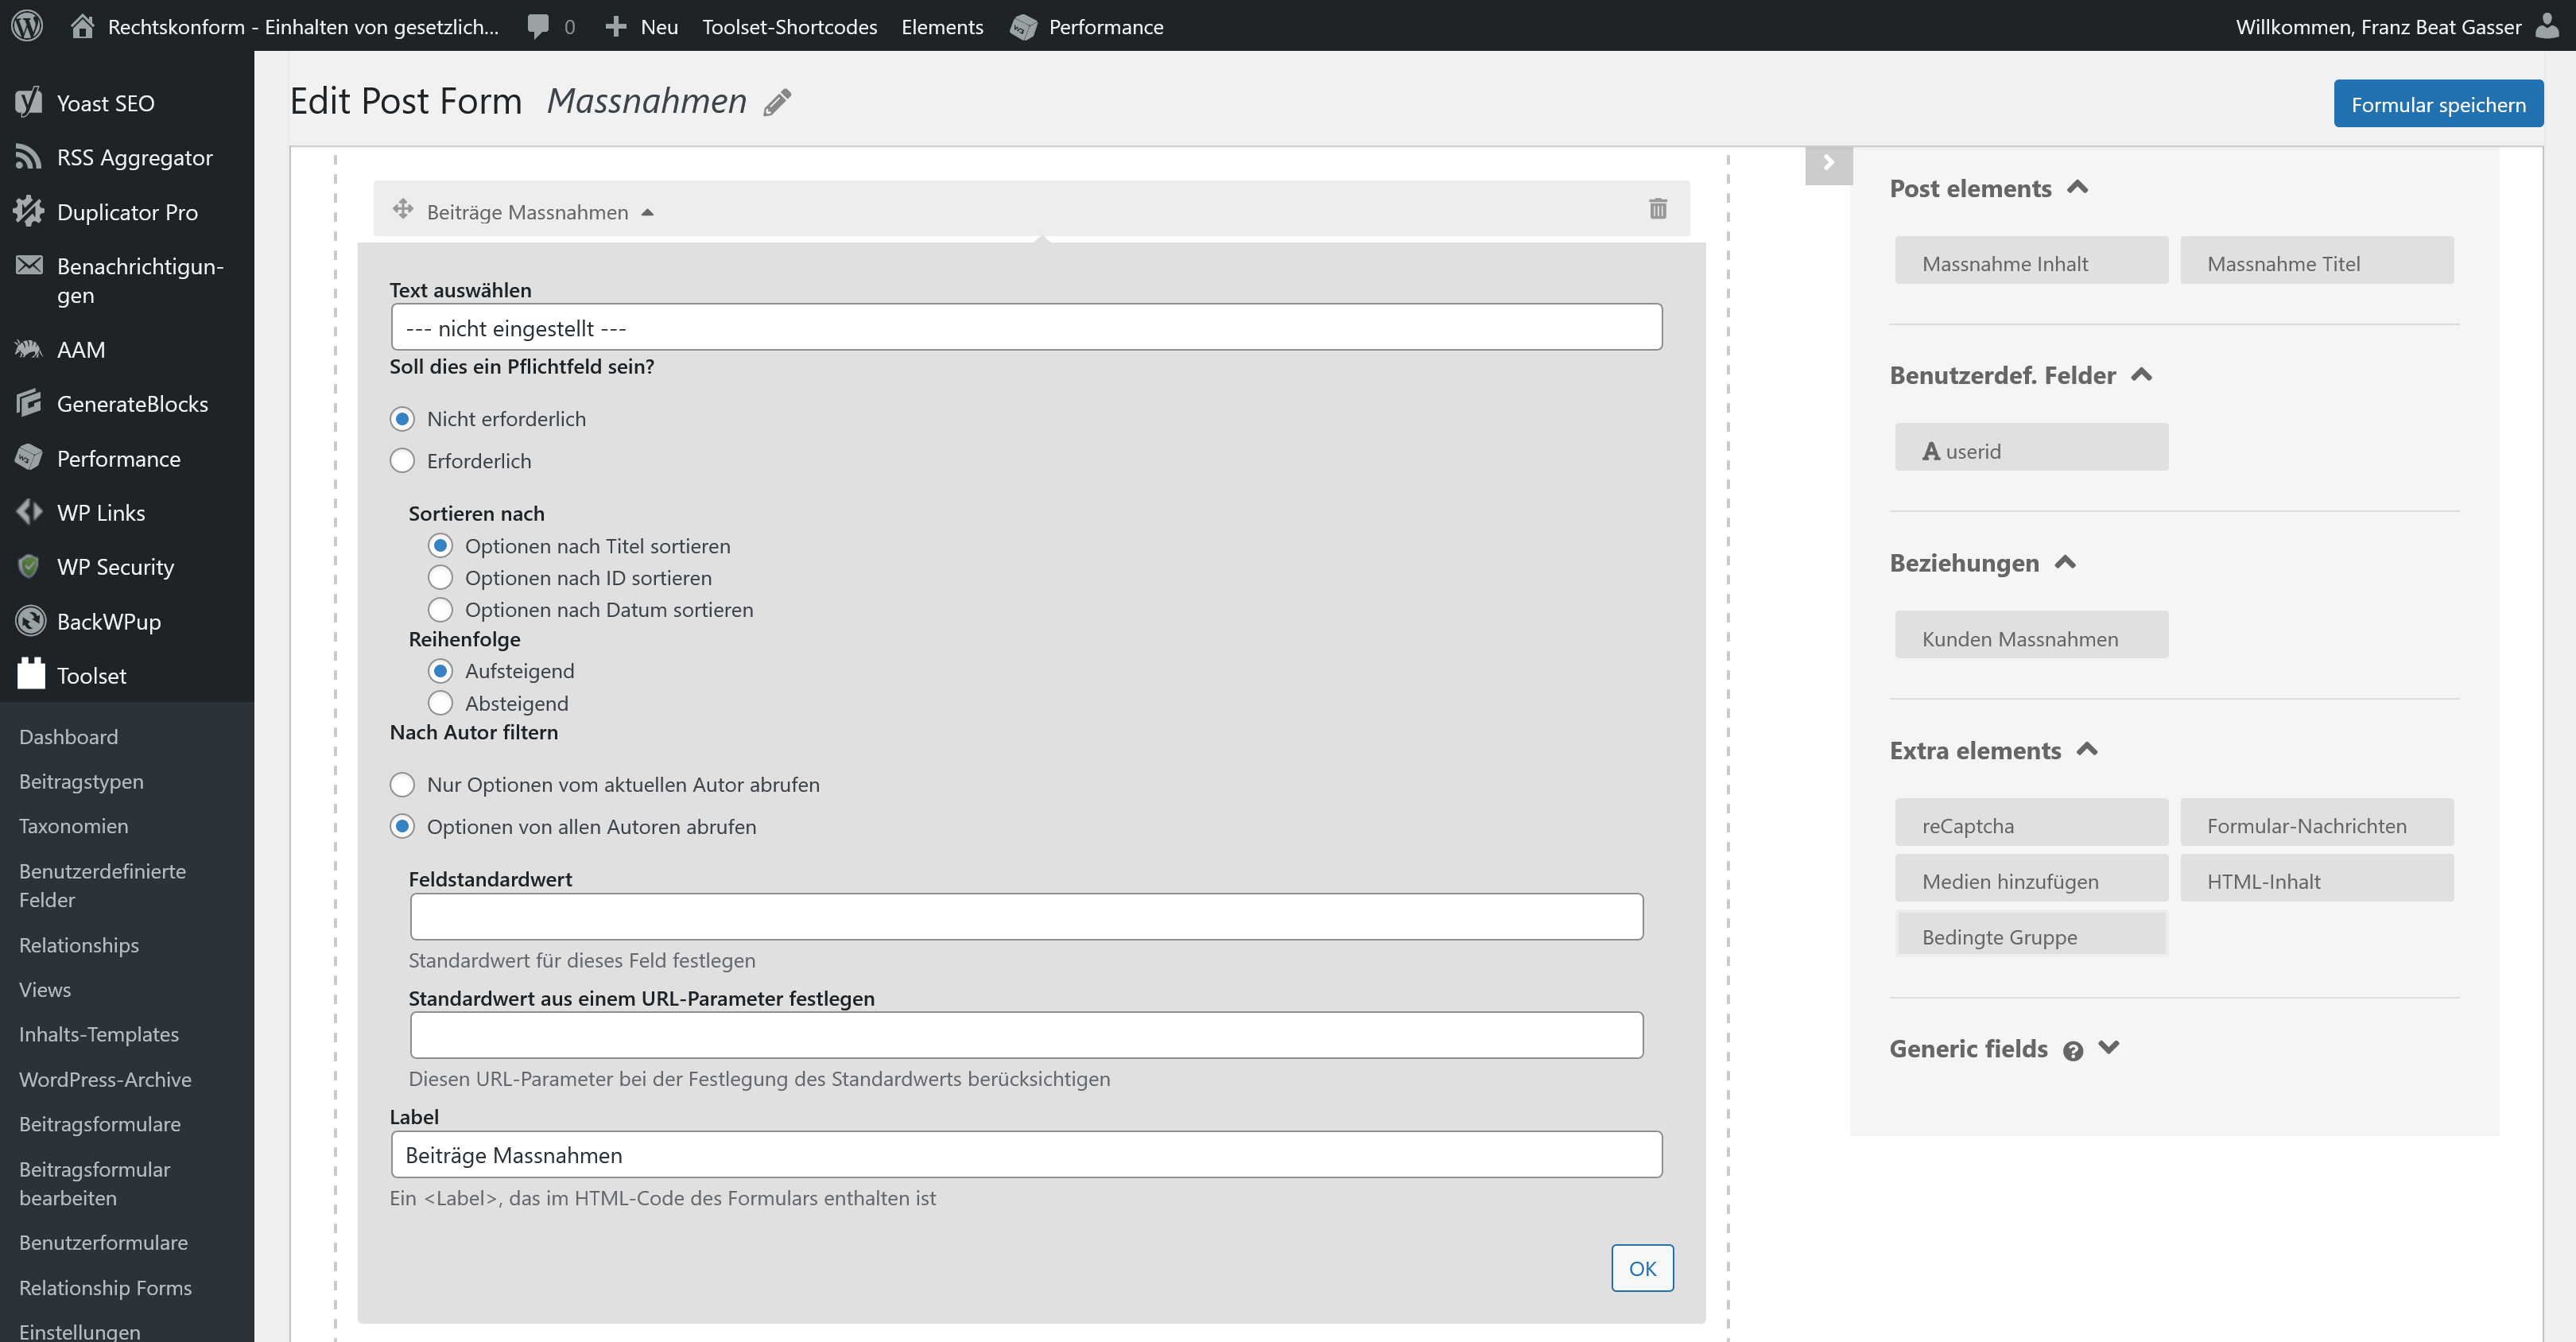Click the URL-Parameter input field

click(1026, 1035)
